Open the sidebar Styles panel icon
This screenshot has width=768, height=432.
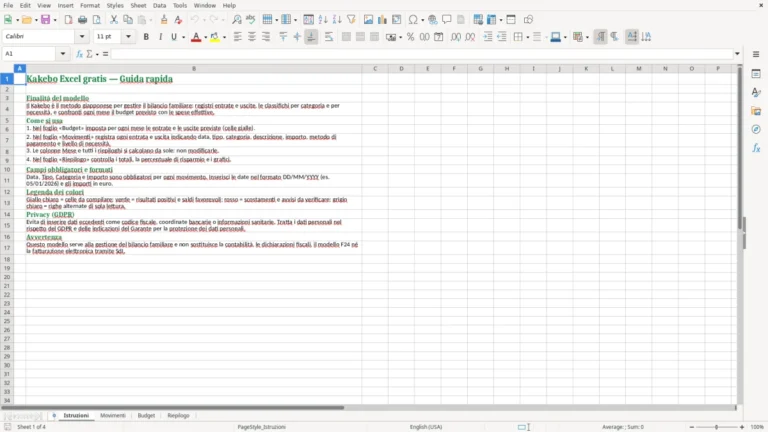pos(756,92)
